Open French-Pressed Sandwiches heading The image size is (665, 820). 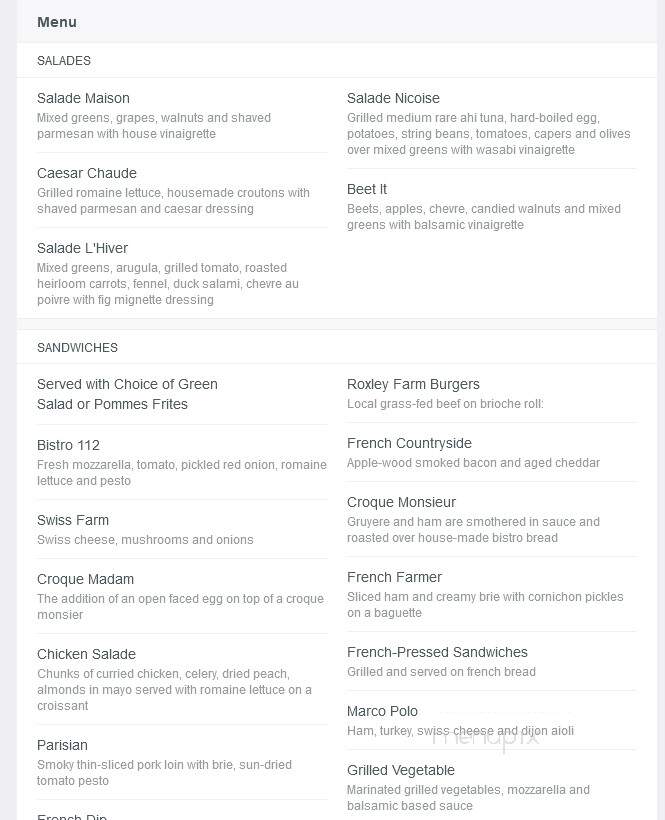438,652
